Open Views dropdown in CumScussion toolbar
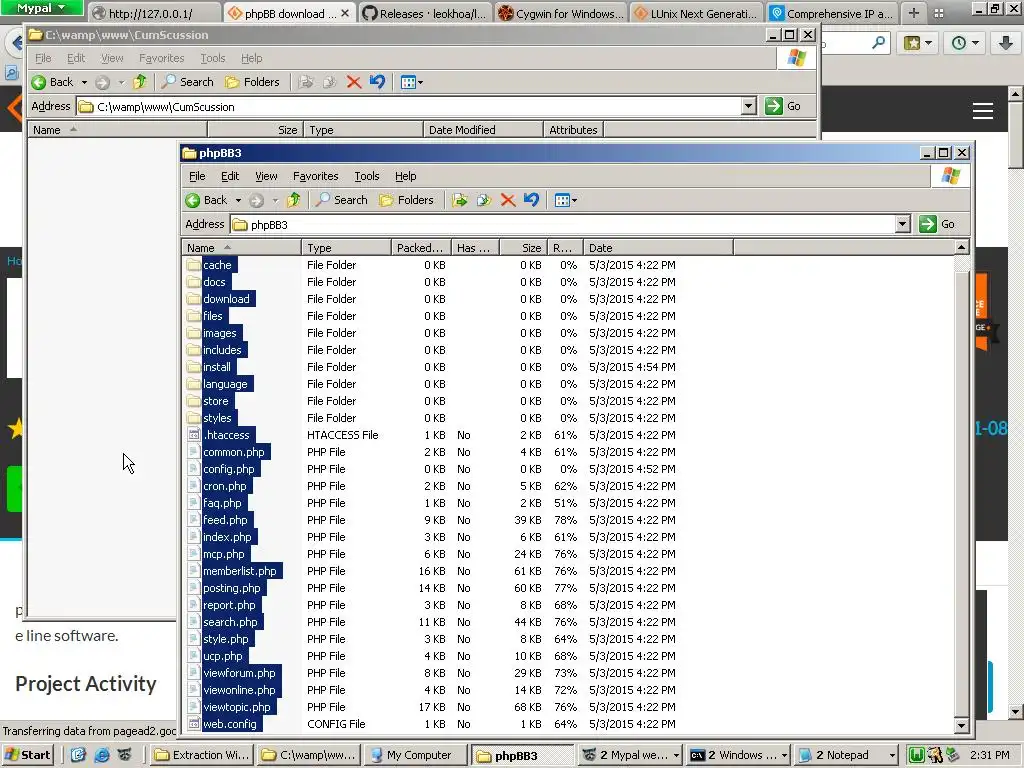 point(411,82)
